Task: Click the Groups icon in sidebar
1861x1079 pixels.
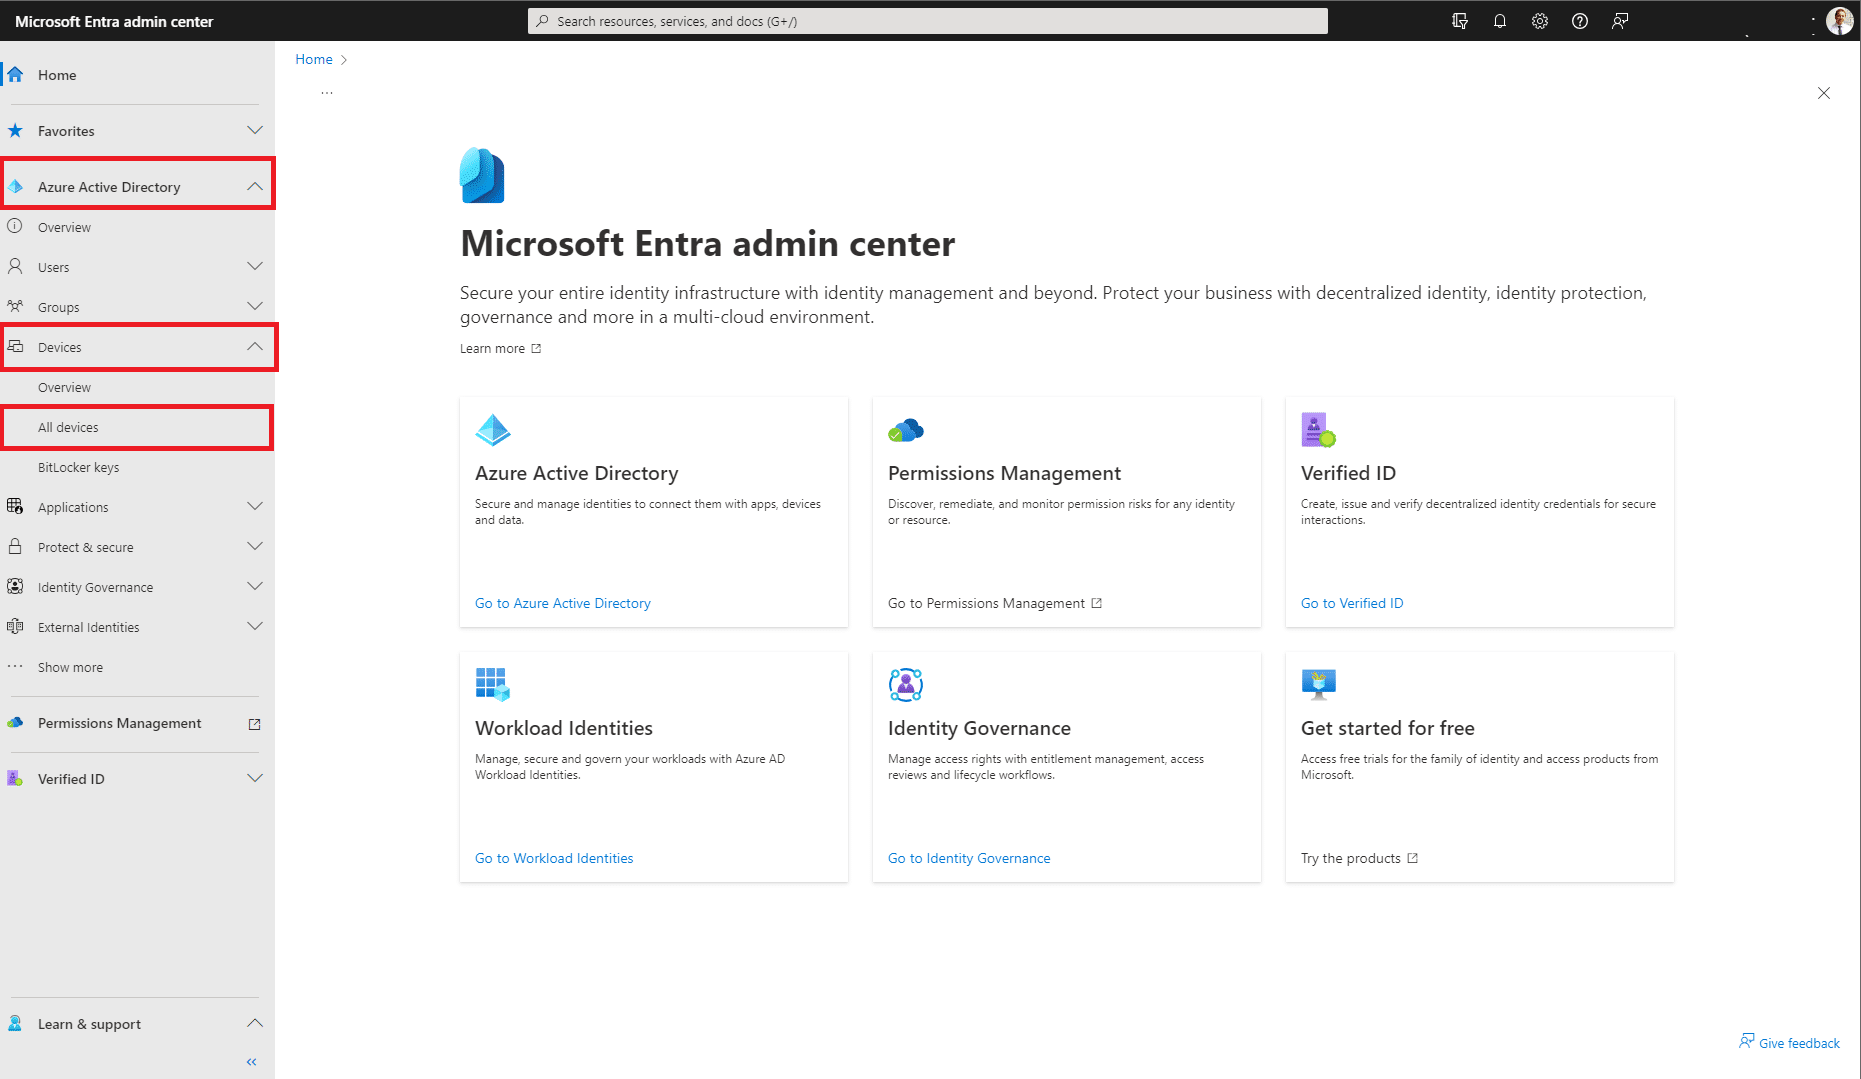Action: pyautogui.click(x=15, y=307)
